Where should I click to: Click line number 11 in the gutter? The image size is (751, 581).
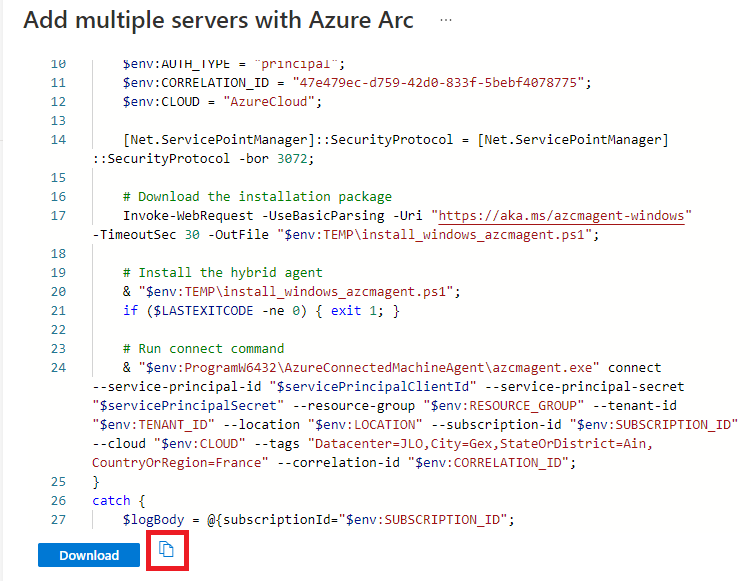coord(58,82)
